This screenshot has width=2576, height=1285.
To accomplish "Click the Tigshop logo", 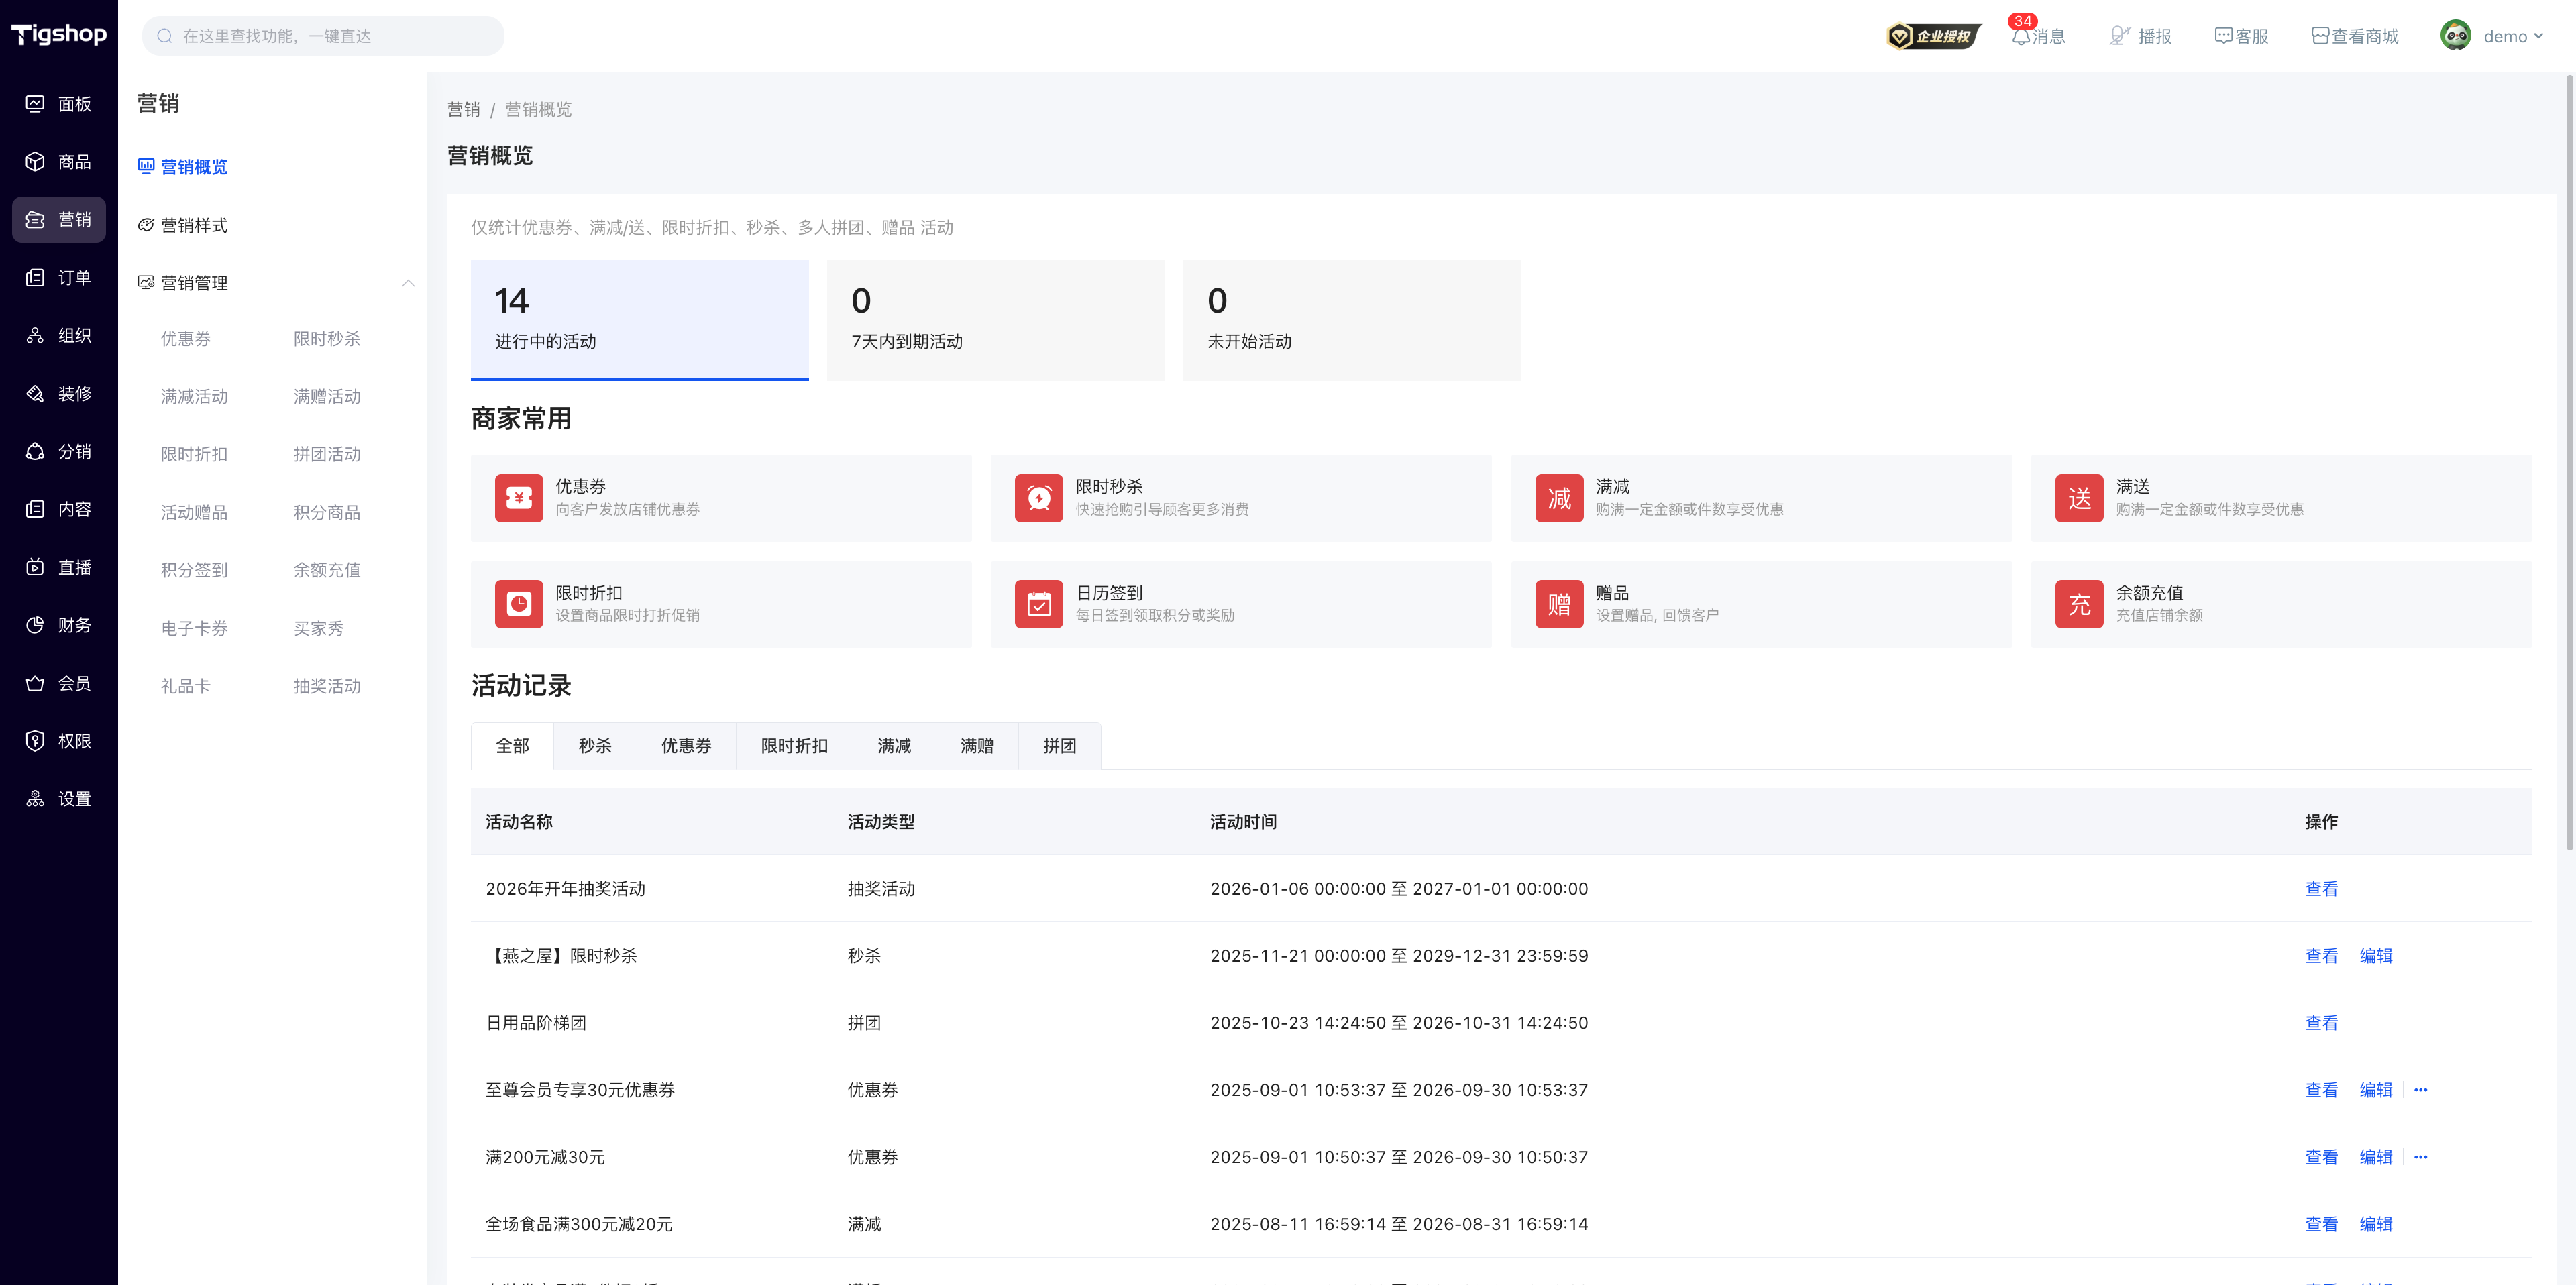I will tap(59, 34).
